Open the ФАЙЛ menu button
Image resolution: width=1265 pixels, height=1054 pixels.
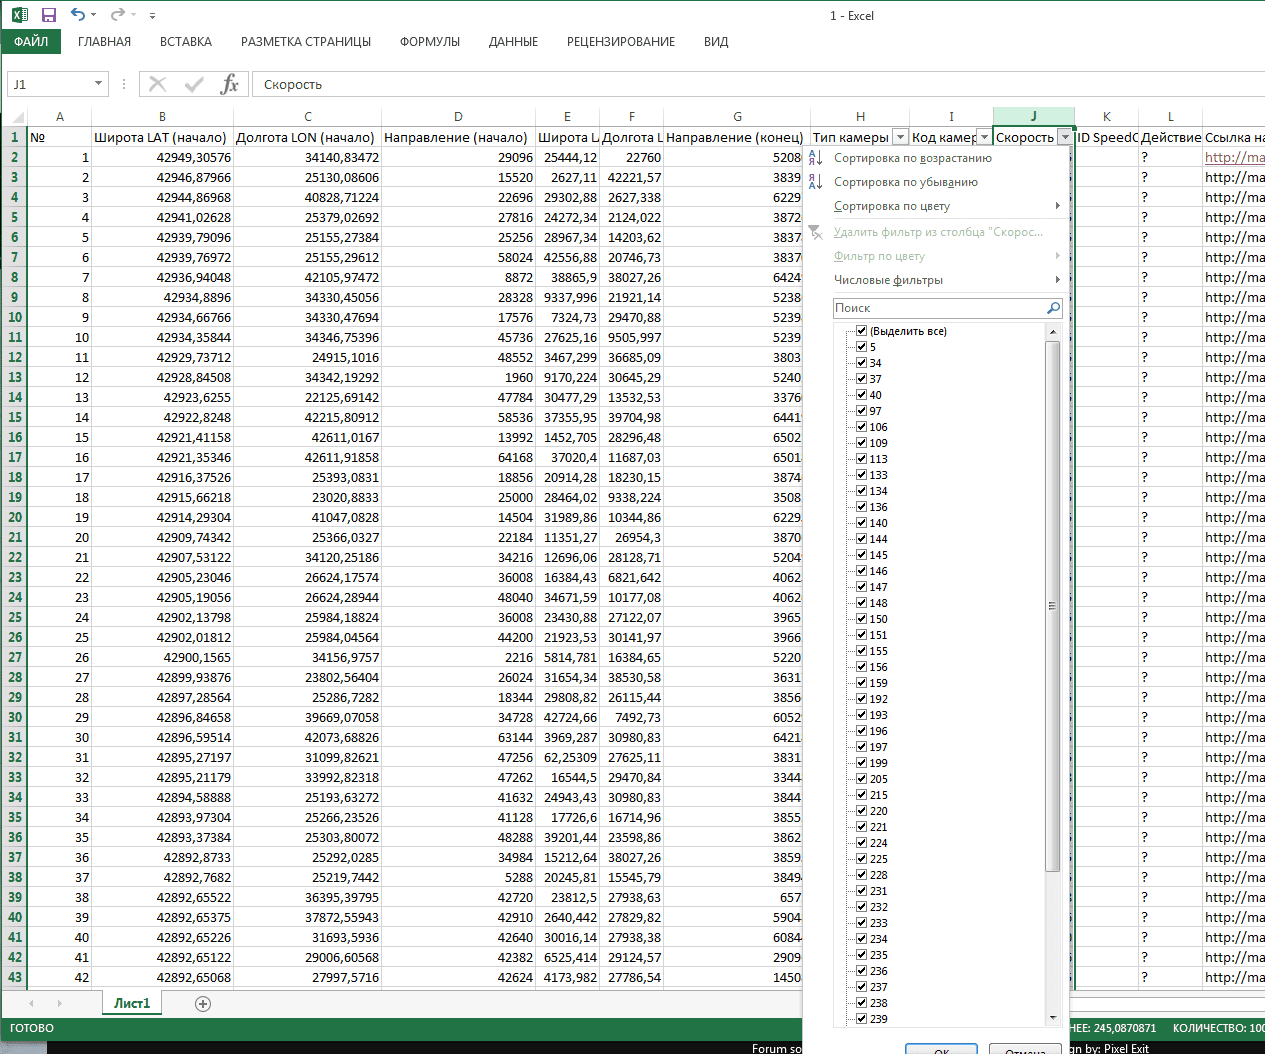tap(31, 42)
